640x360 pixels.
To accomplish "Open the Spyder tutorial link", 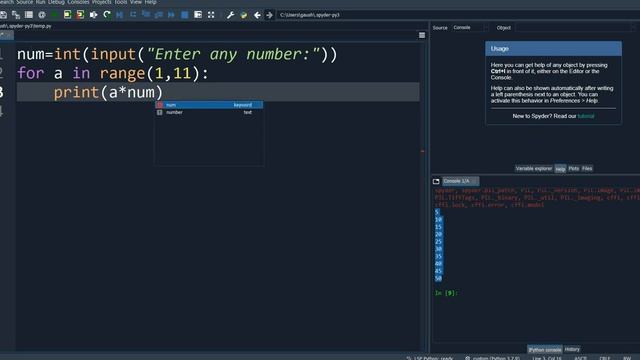I will 586,116.
